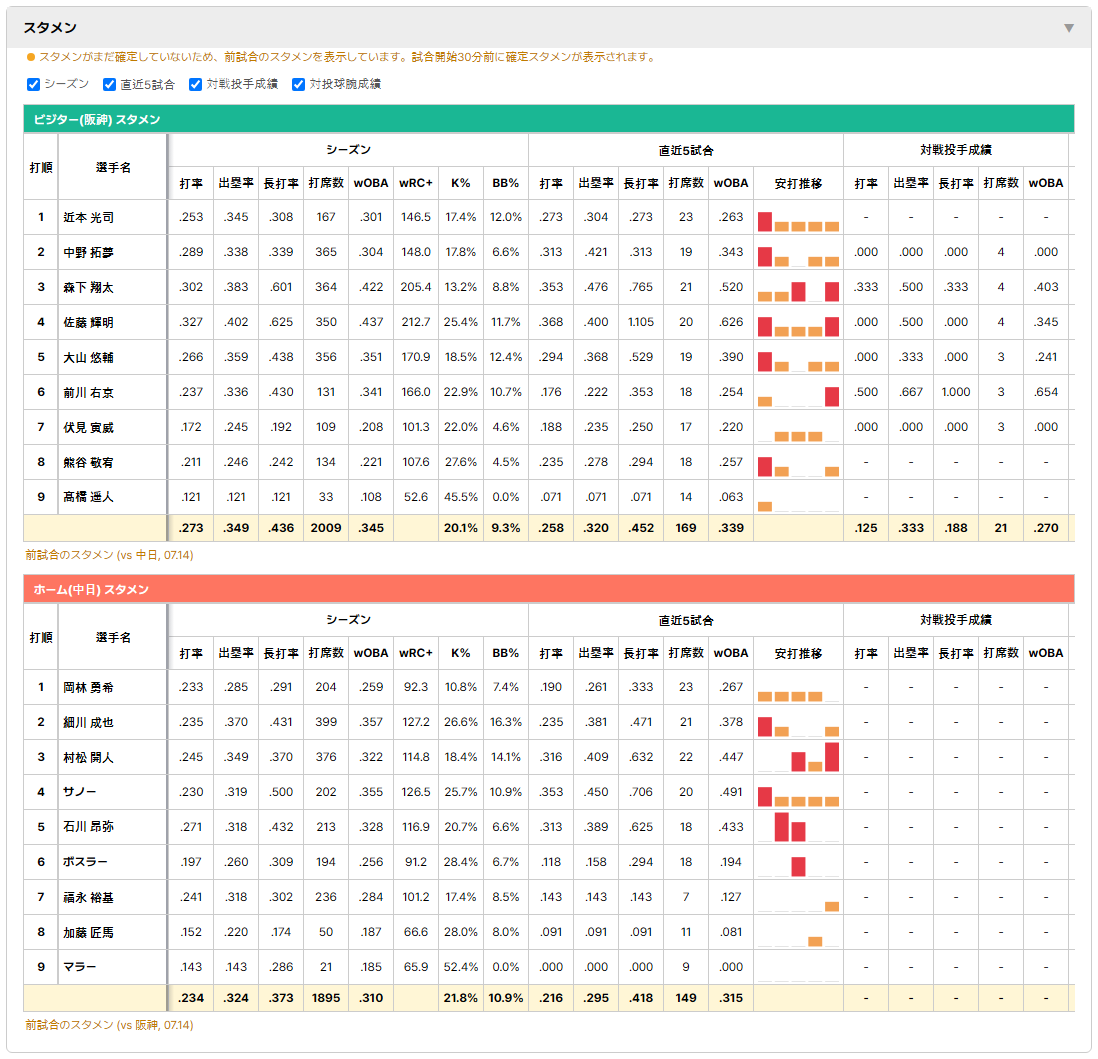This screenshot has width=1098, height=1059.
Task: Disable the 対戦投手成績 checkbox
Action: (195, 85)
